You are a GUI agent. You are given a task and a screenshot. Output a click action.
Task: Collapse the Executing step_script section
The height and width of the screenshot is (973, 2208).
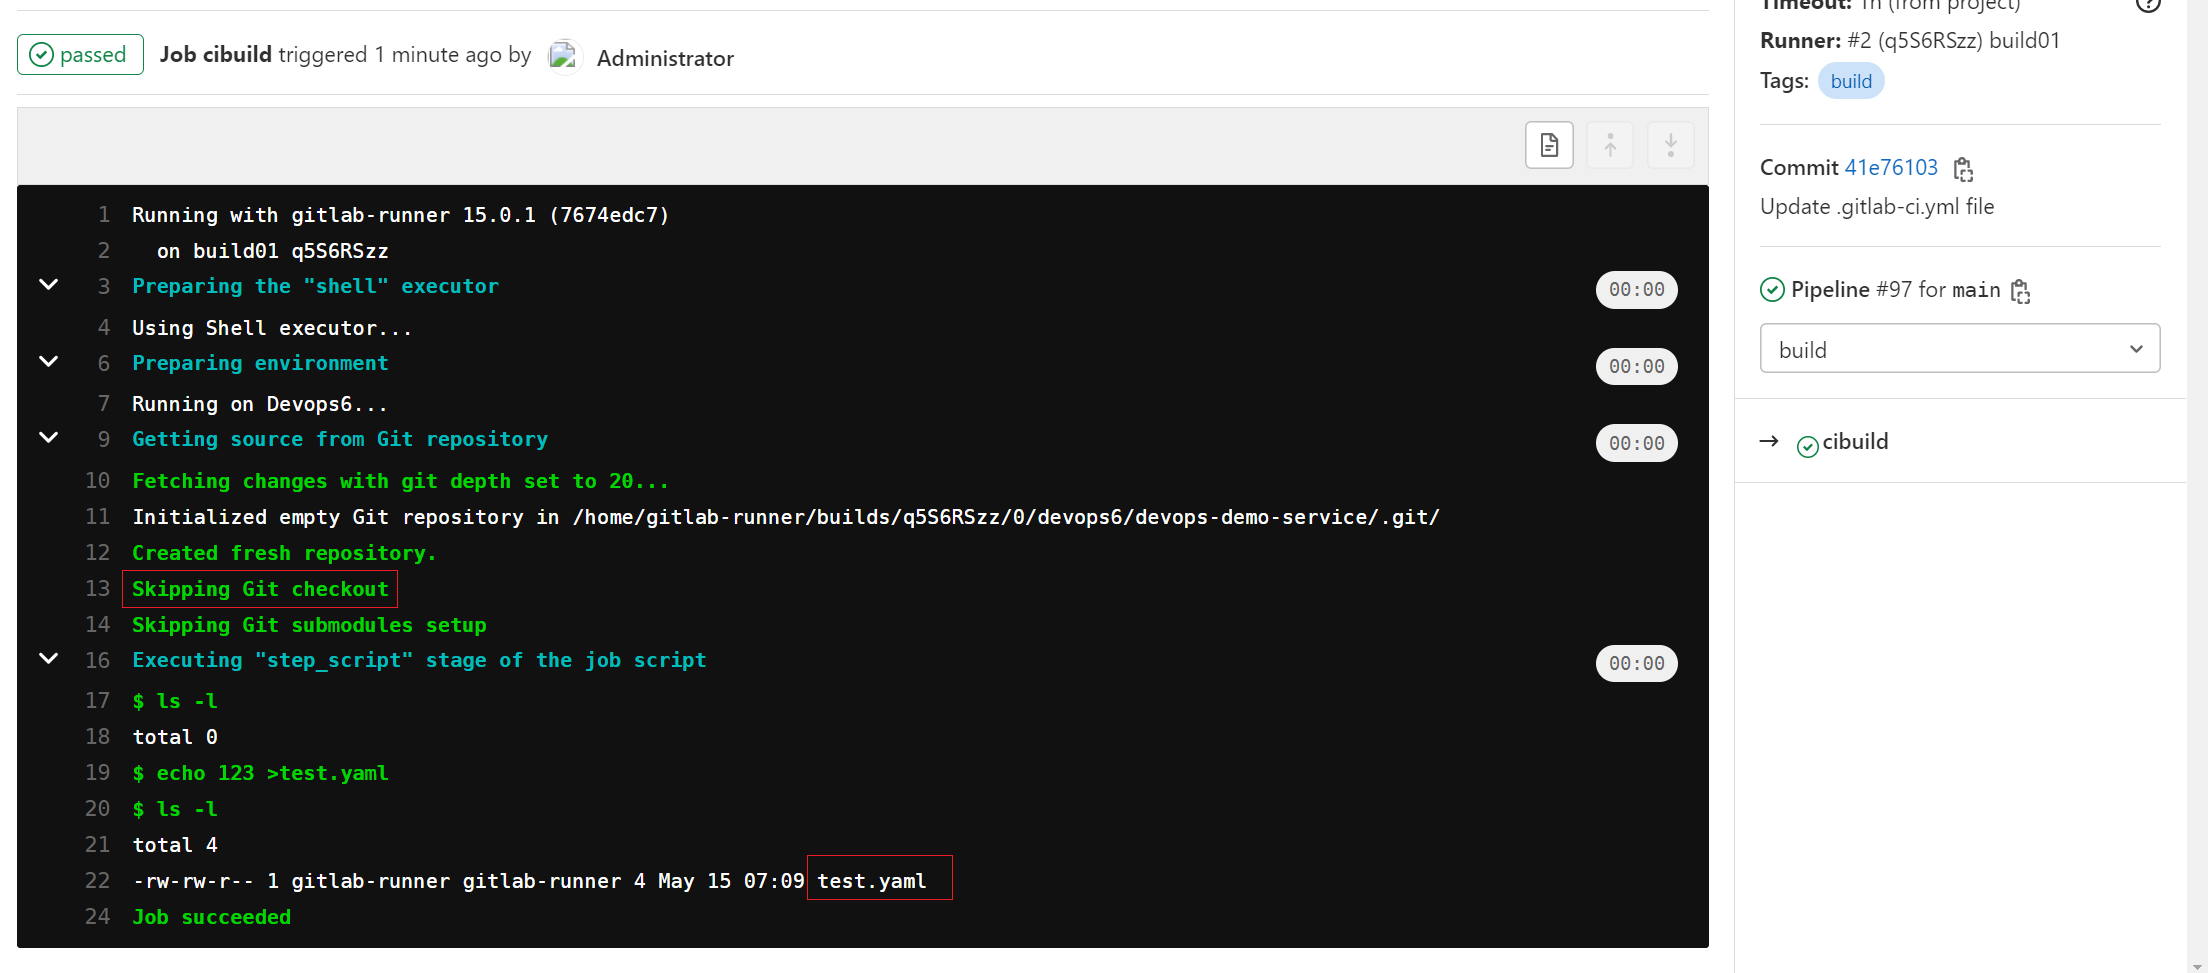[48, 659]
